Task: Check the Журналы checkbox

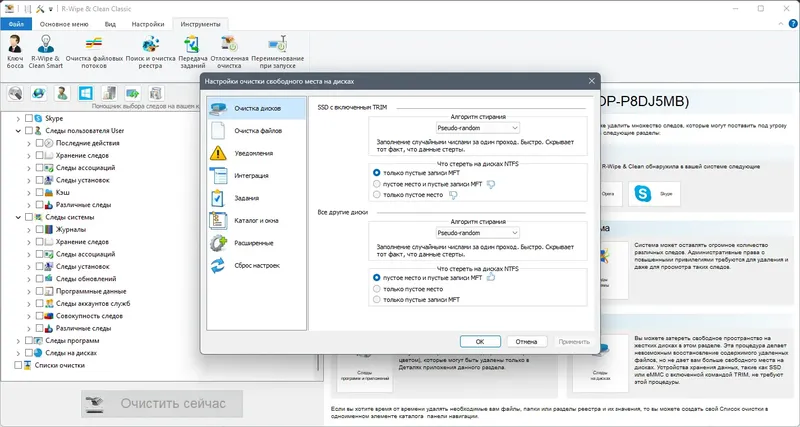Action: [39, 229]
